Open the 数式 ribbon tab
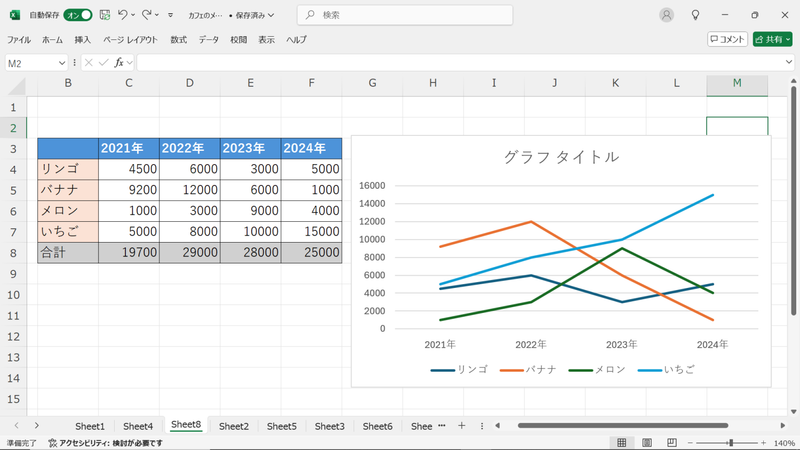 click(x=179, y=39)
